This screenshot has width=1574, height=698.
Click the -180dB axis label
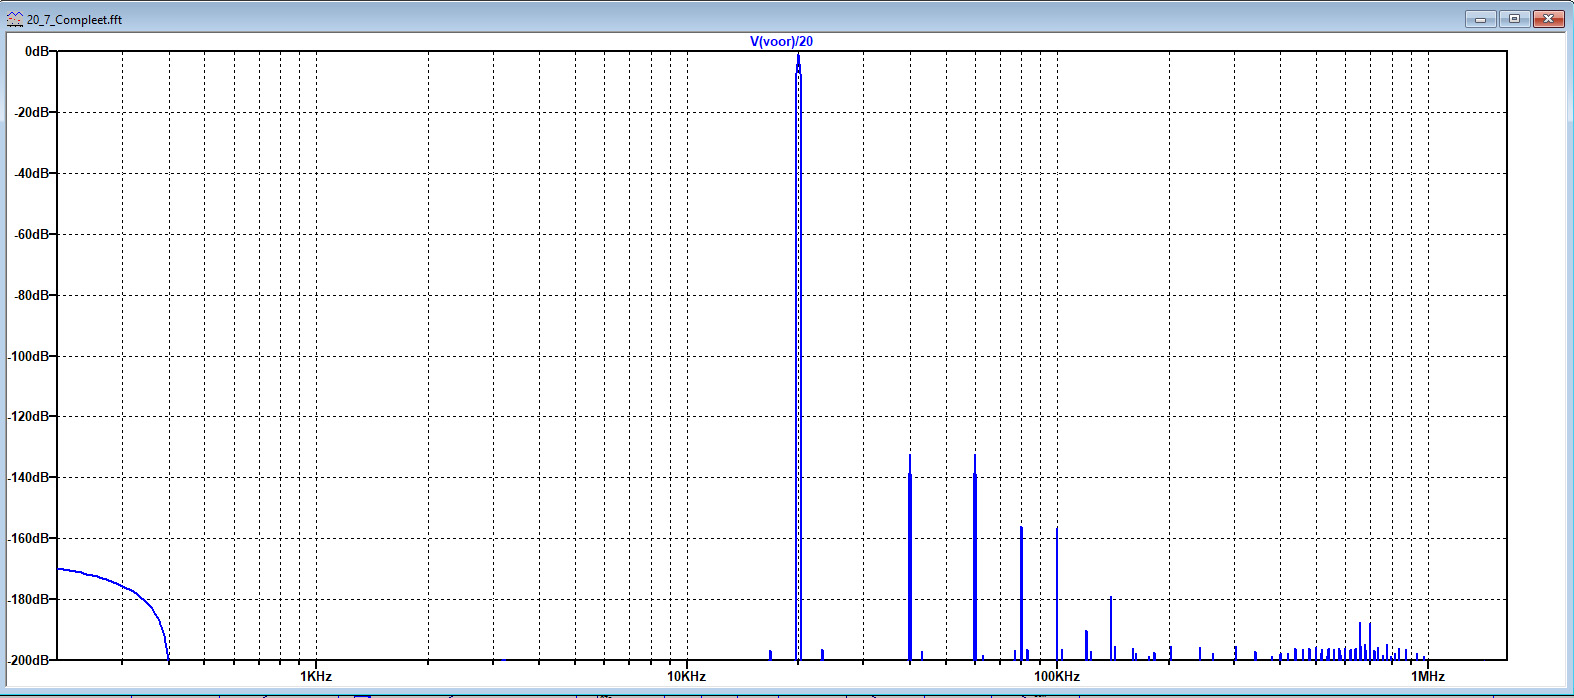point(28,599)
